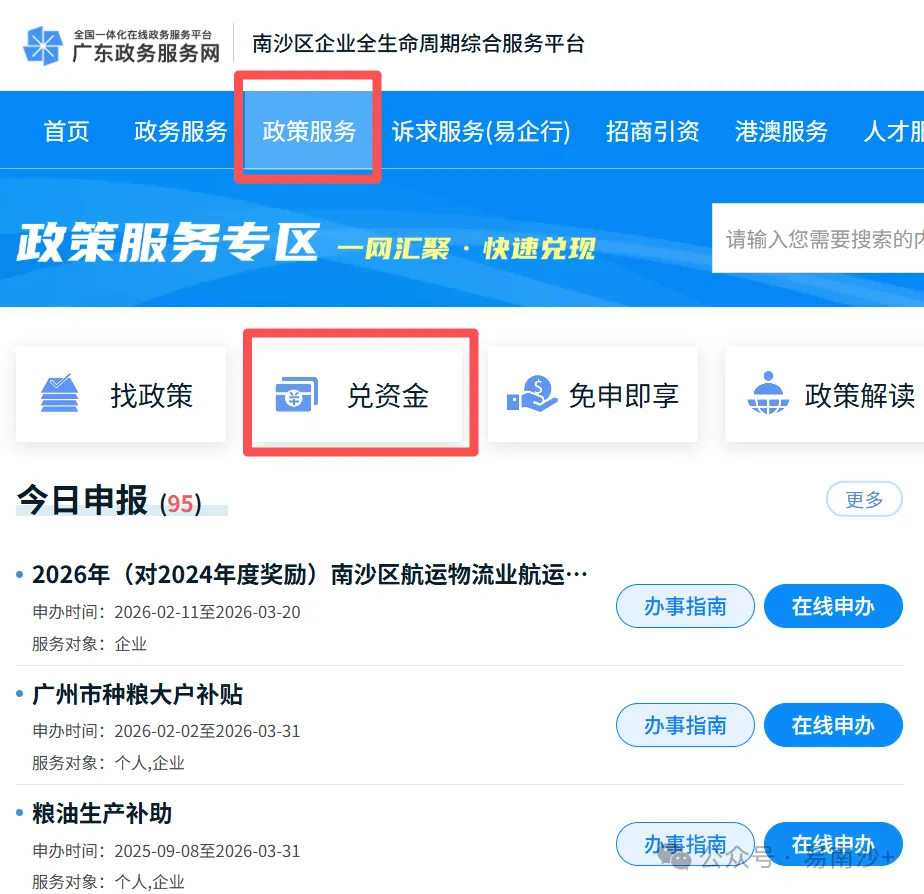Open the 粮油生产补助 title link
This screenshot has width=924, height=894.
[x=102, y=813]
